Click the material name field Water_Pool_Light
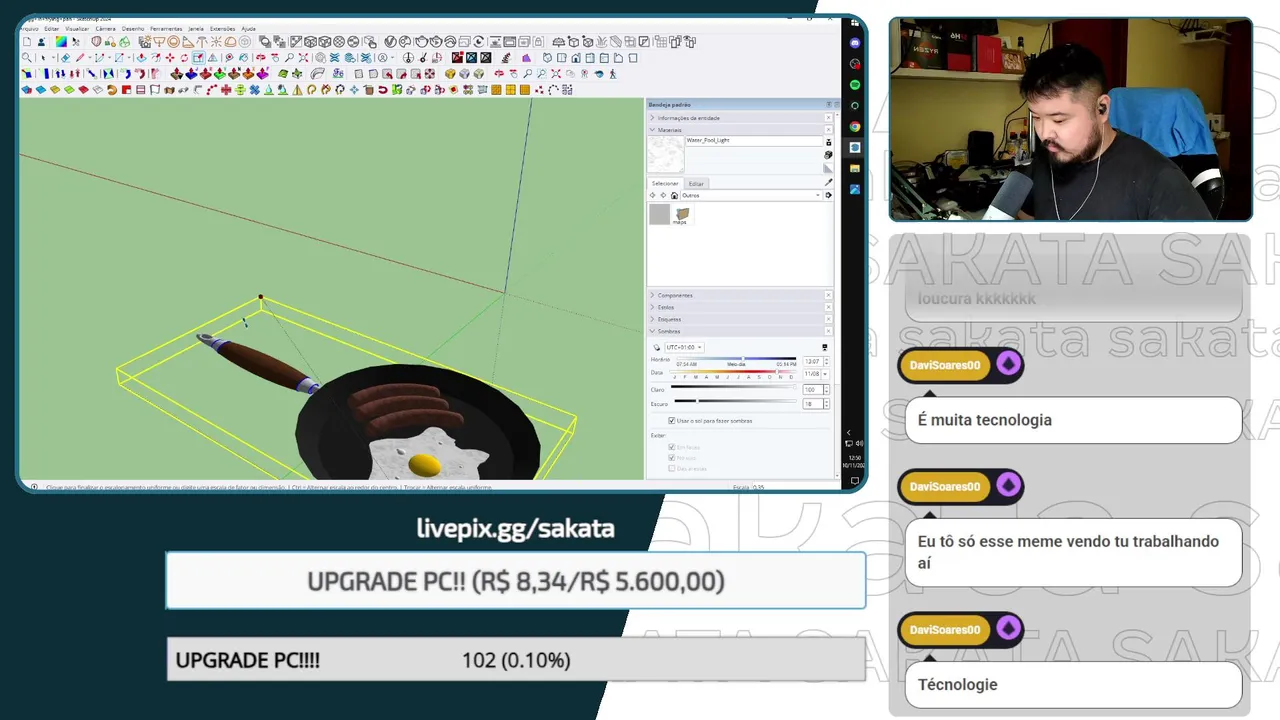Image resolution: width=1280 pixels, height=720 pixels. pos(755,140)
